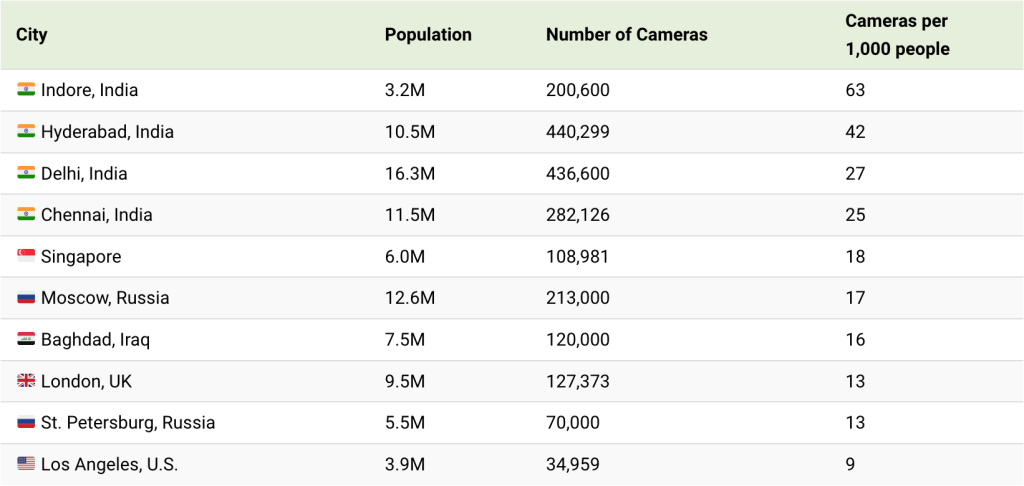Click the 70,000 cameras cell
Image resolution: width=1024 pixels, height=486 pixels.
click(573, 423)
